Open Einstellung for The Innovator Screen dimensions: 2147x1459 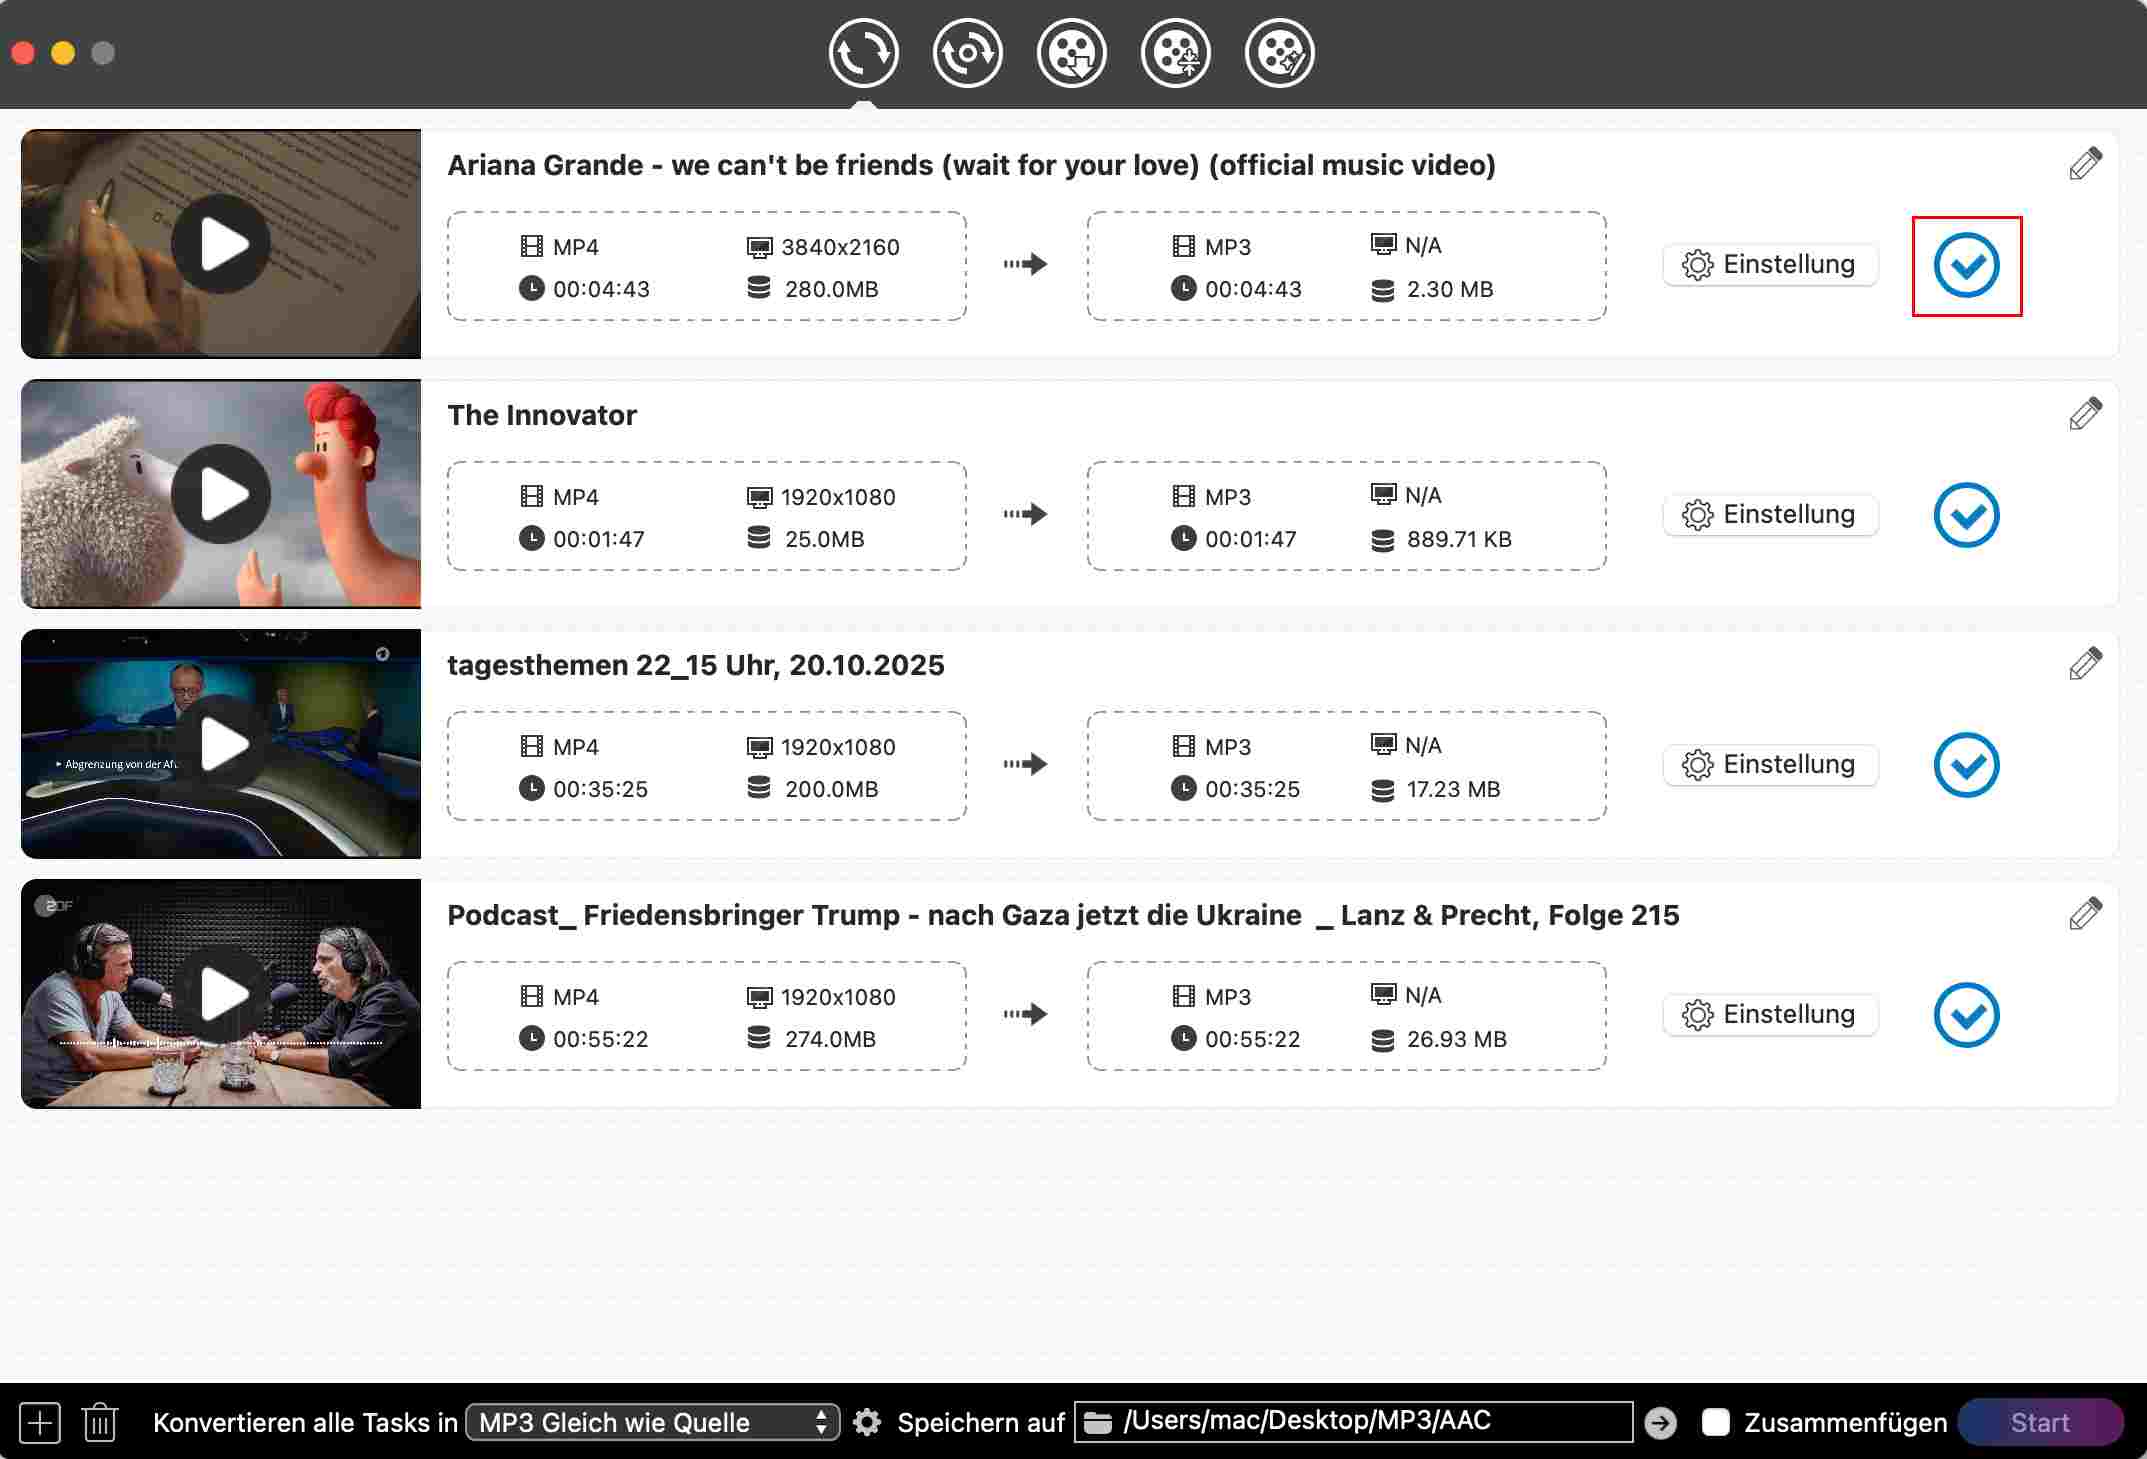click(x=1770, y=514)
